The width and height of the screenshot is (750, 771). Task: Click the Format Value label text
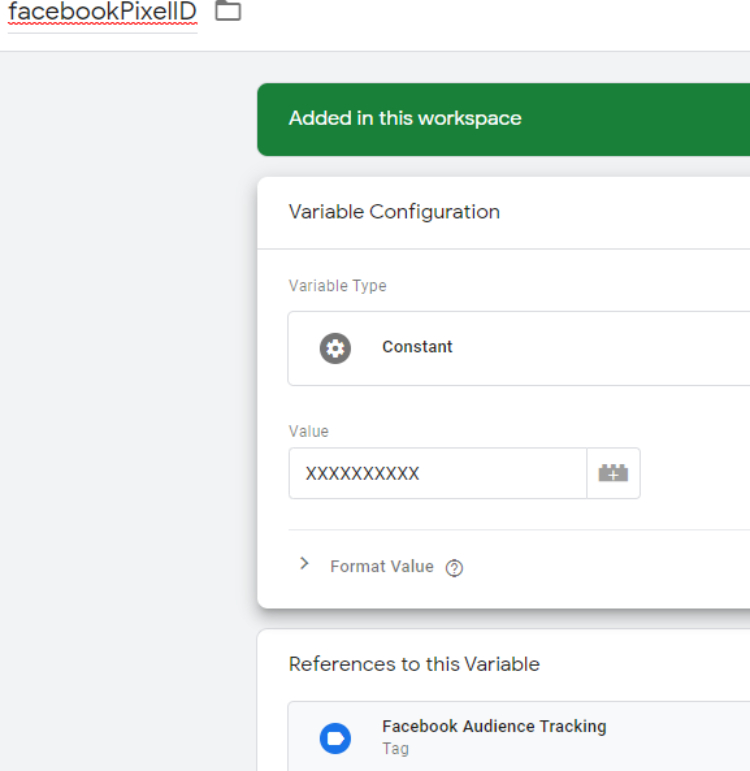coord(381,566)
